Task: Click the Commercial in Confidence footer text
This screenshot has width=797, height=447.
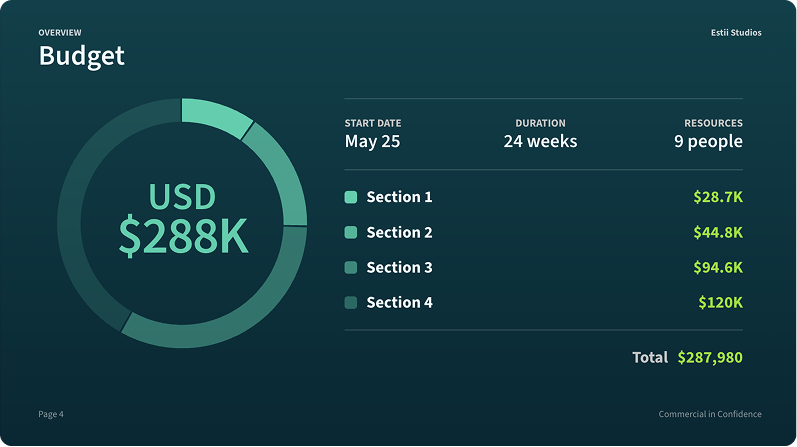Action: point(710,414)
